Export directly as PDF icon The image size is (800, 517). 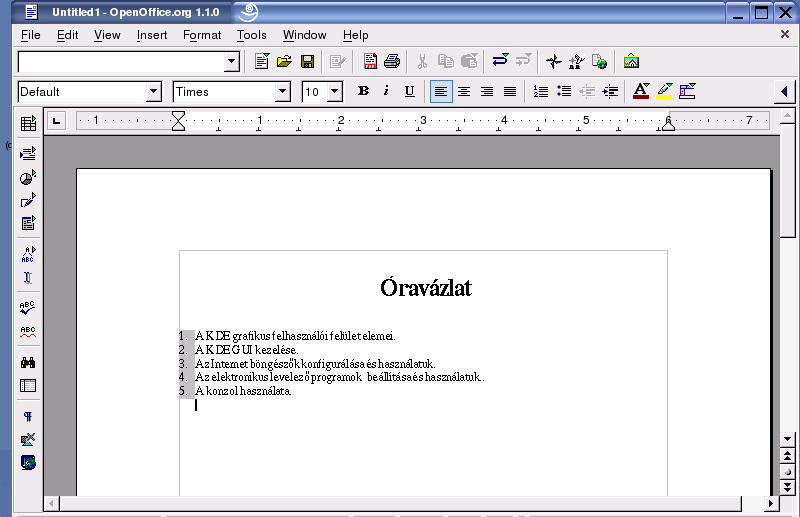coord(370,61)
